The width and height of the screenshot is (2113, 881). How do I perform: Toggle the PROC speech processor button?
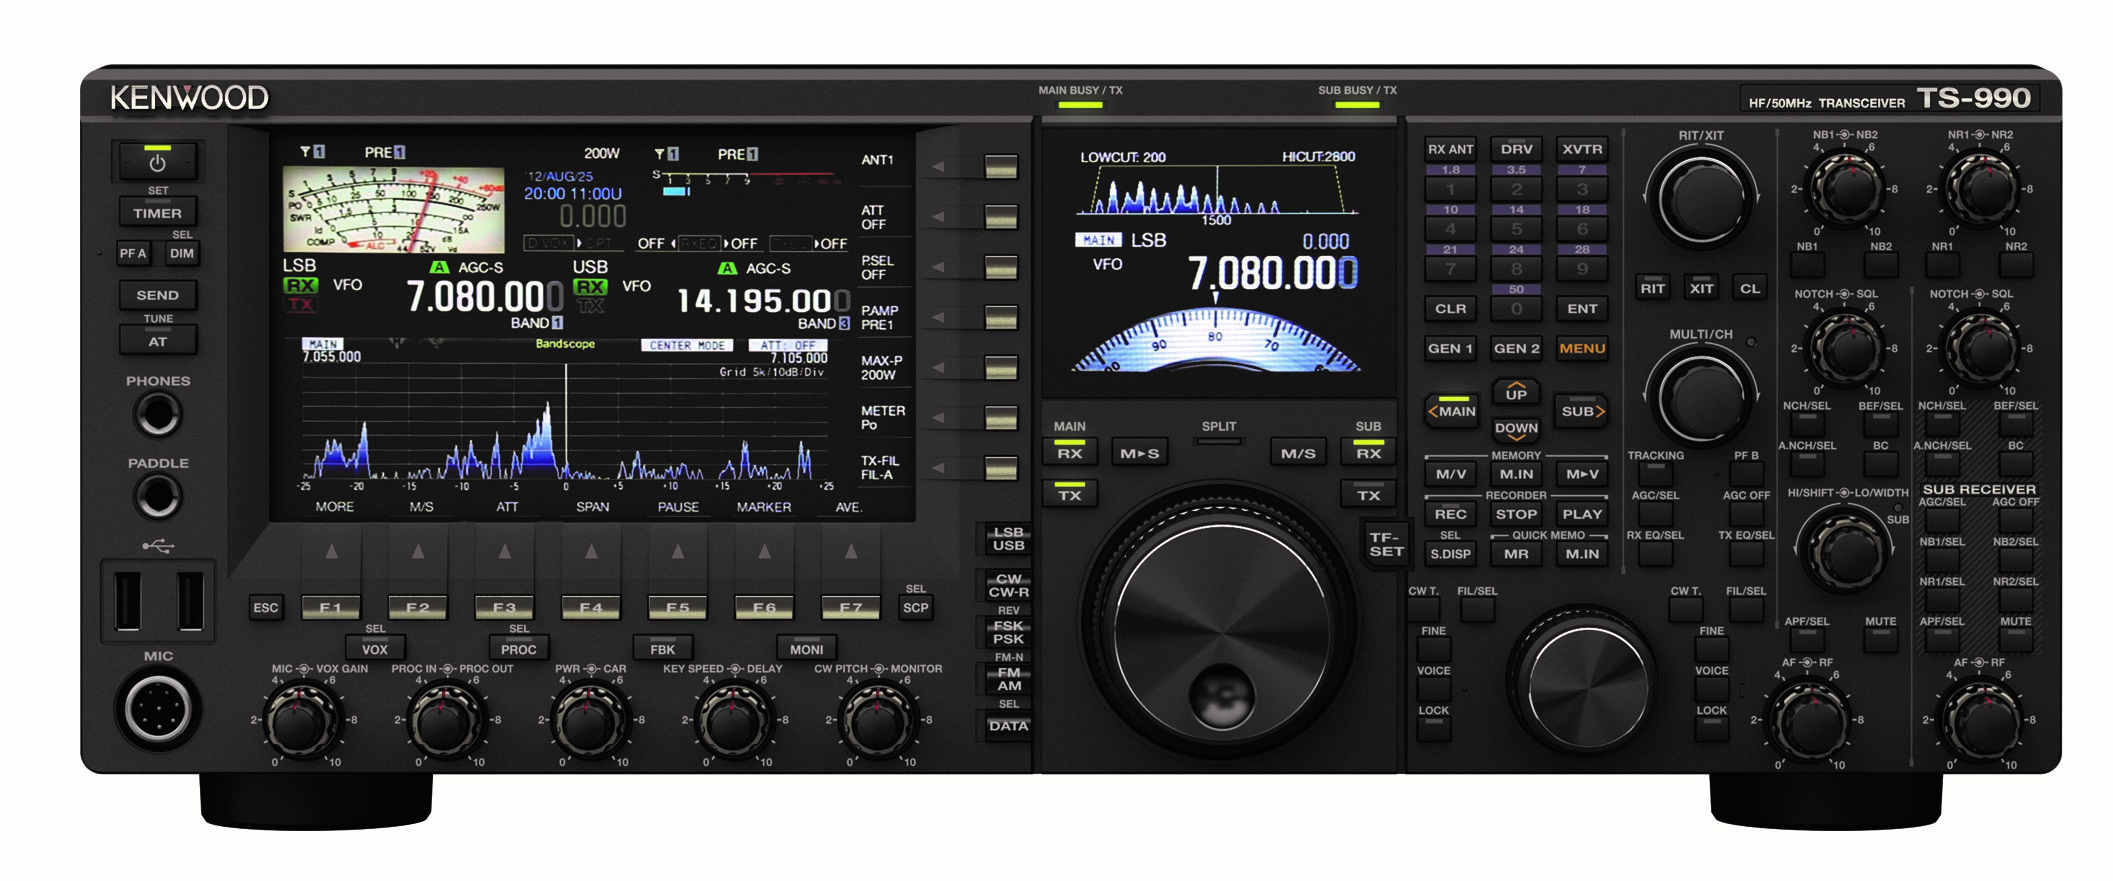(519, 649)
